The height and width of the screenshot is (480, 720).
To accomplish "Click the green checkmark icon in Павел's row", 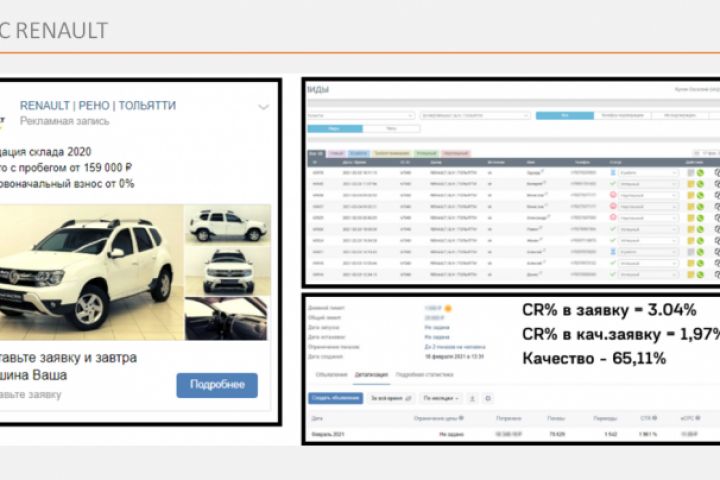I will click(x=613, y=229).
